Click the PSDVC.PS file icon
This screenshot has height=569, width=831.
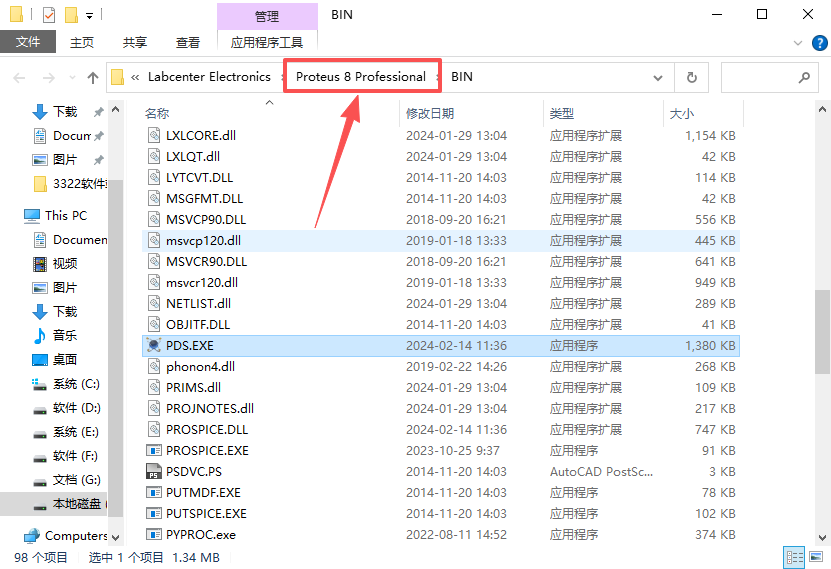click(x=153, y=471)
